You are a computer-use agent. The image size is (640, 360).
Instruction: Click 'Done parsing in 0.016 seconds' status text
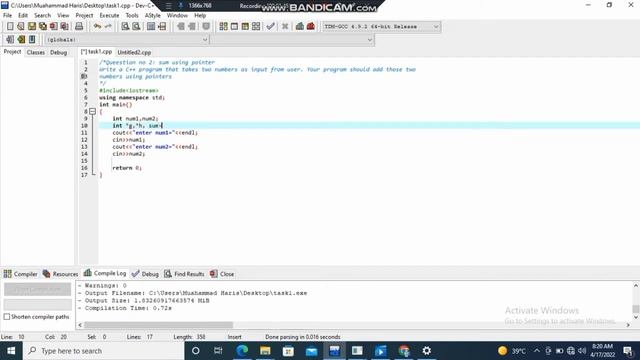pos(302,337)
